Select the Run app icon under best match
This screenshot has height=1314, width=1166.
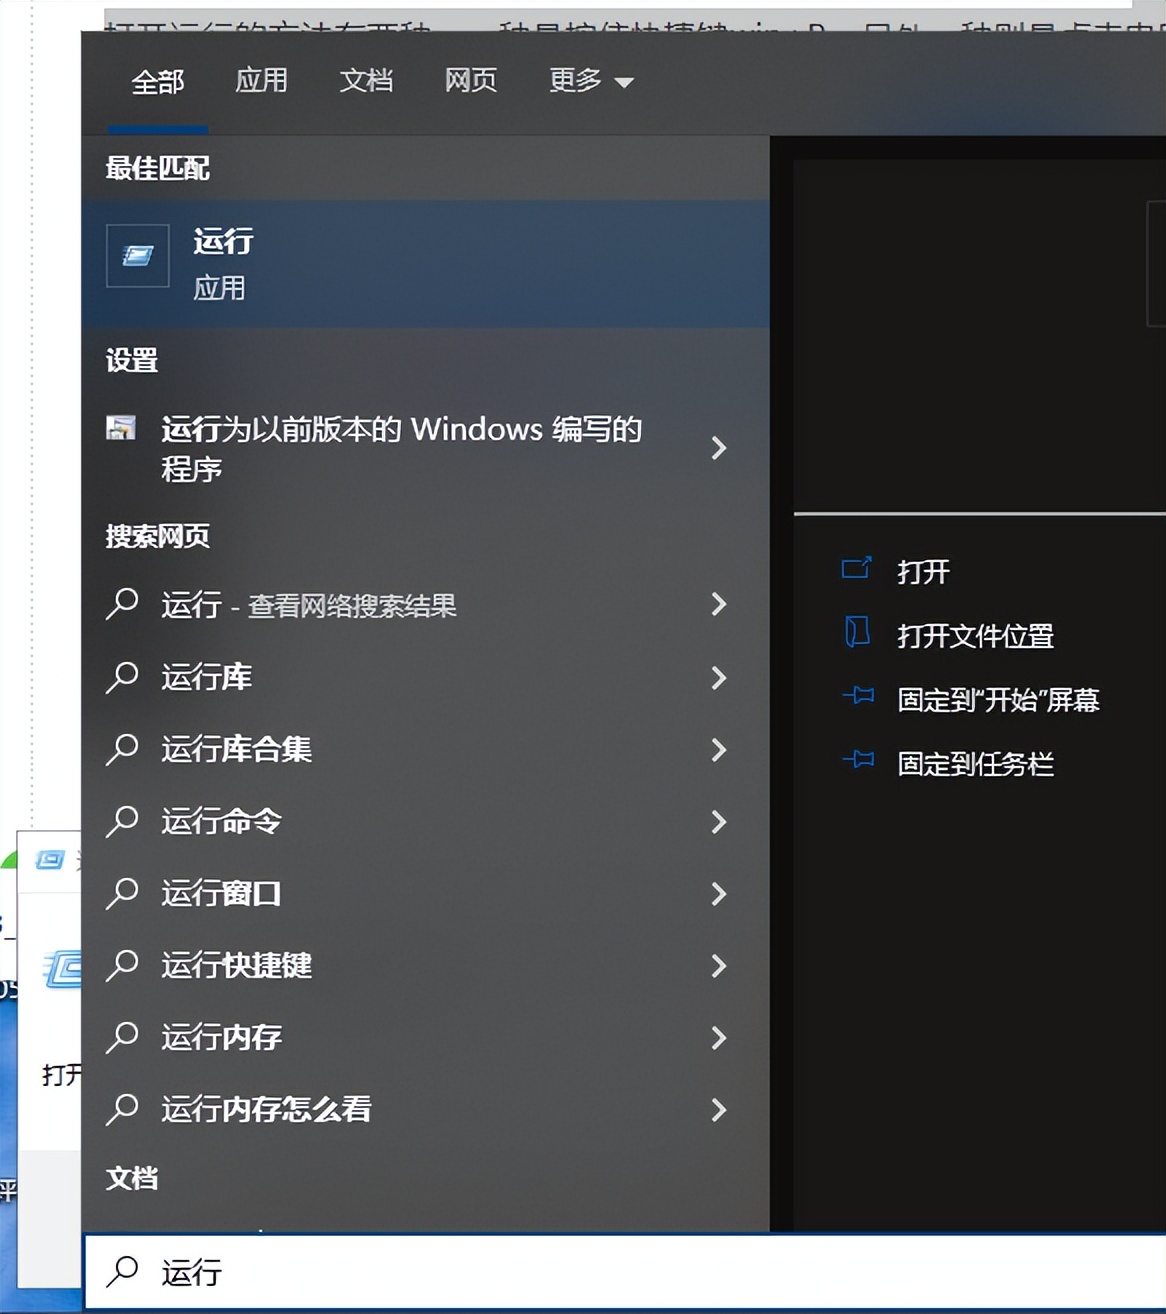click(x=137, y=257)
